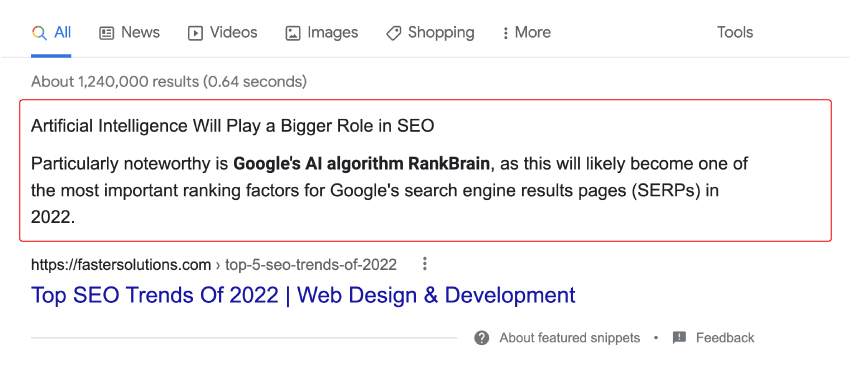Screen dimensions: 850x374
Task: Switch to the Images tab
Action: 321,33
